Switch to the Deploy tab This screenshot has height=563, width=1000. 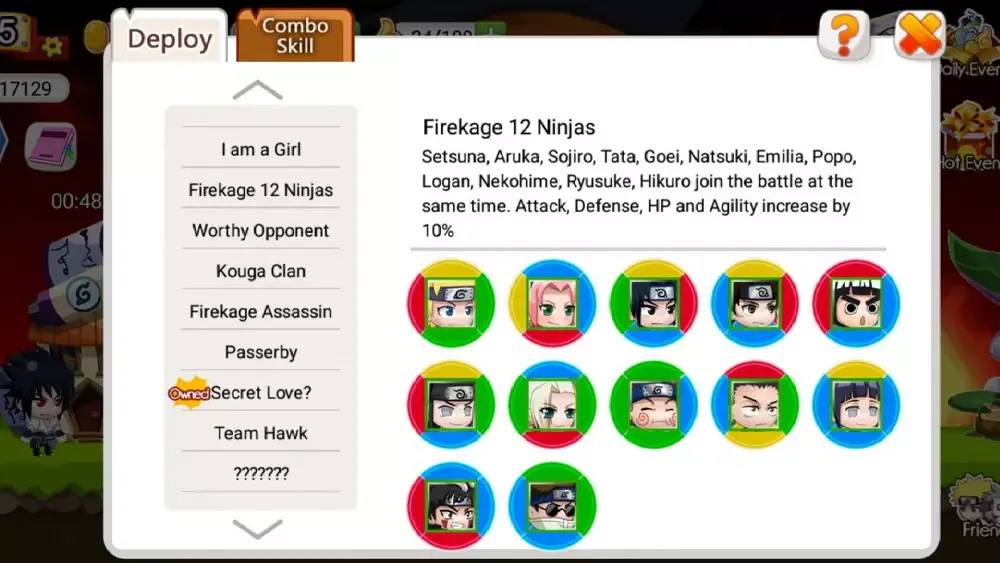[170, 38]
